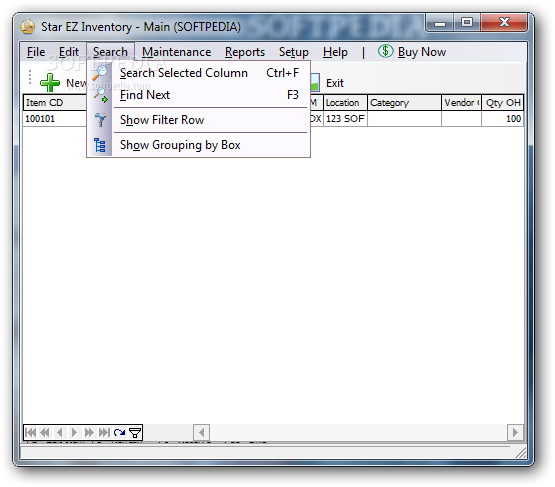Choose Search Selected Column menu entry
This screenshot has height=487, width=555.
pyautogui.click(x=199, y=73)
